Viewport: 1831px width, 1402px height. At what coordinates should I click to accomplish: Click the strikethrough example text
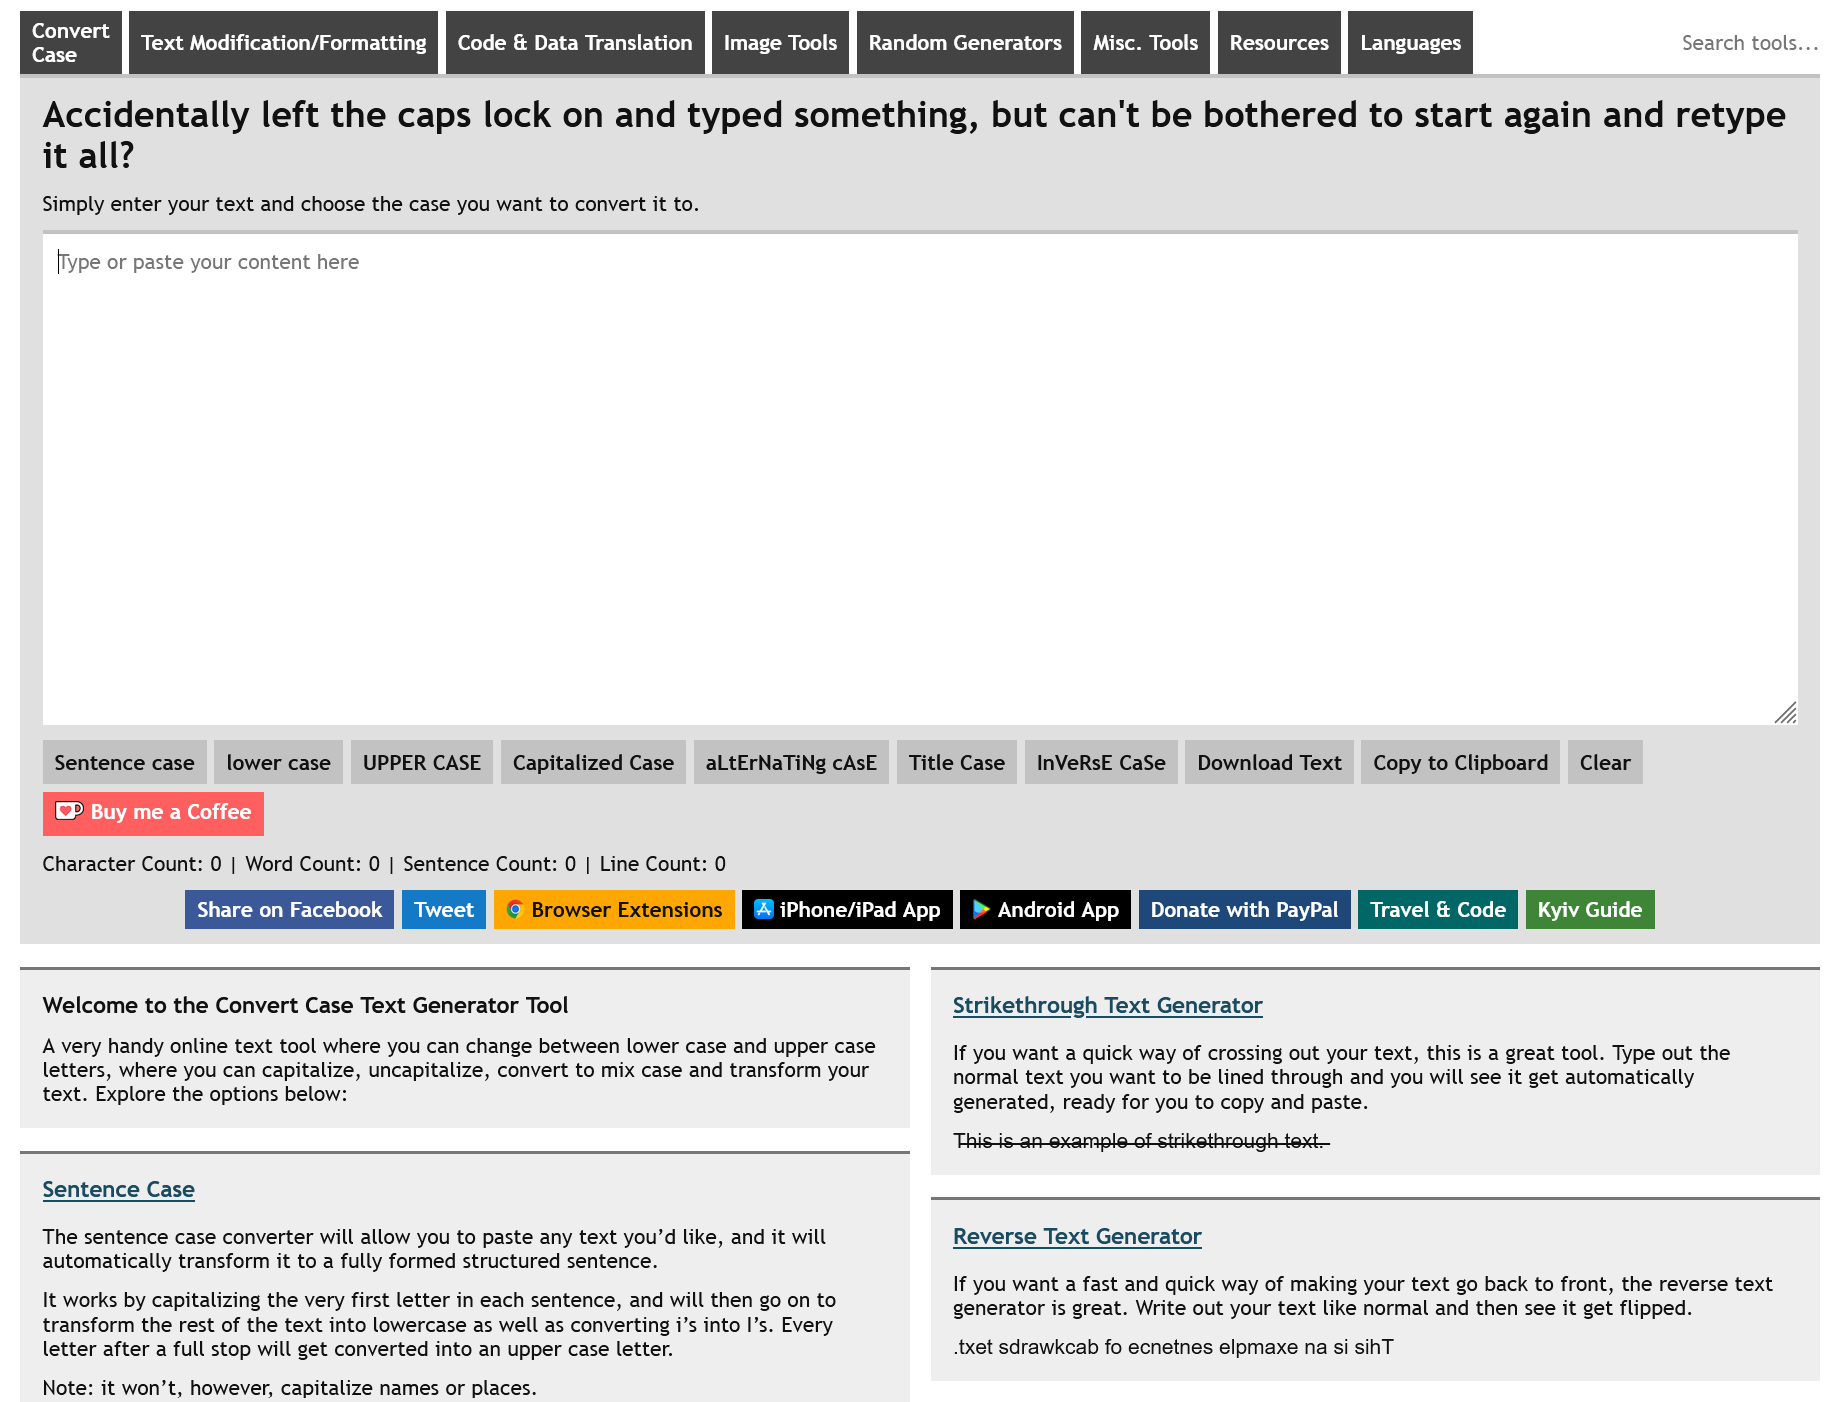pyautogui.click(x=1141, y=1141)
